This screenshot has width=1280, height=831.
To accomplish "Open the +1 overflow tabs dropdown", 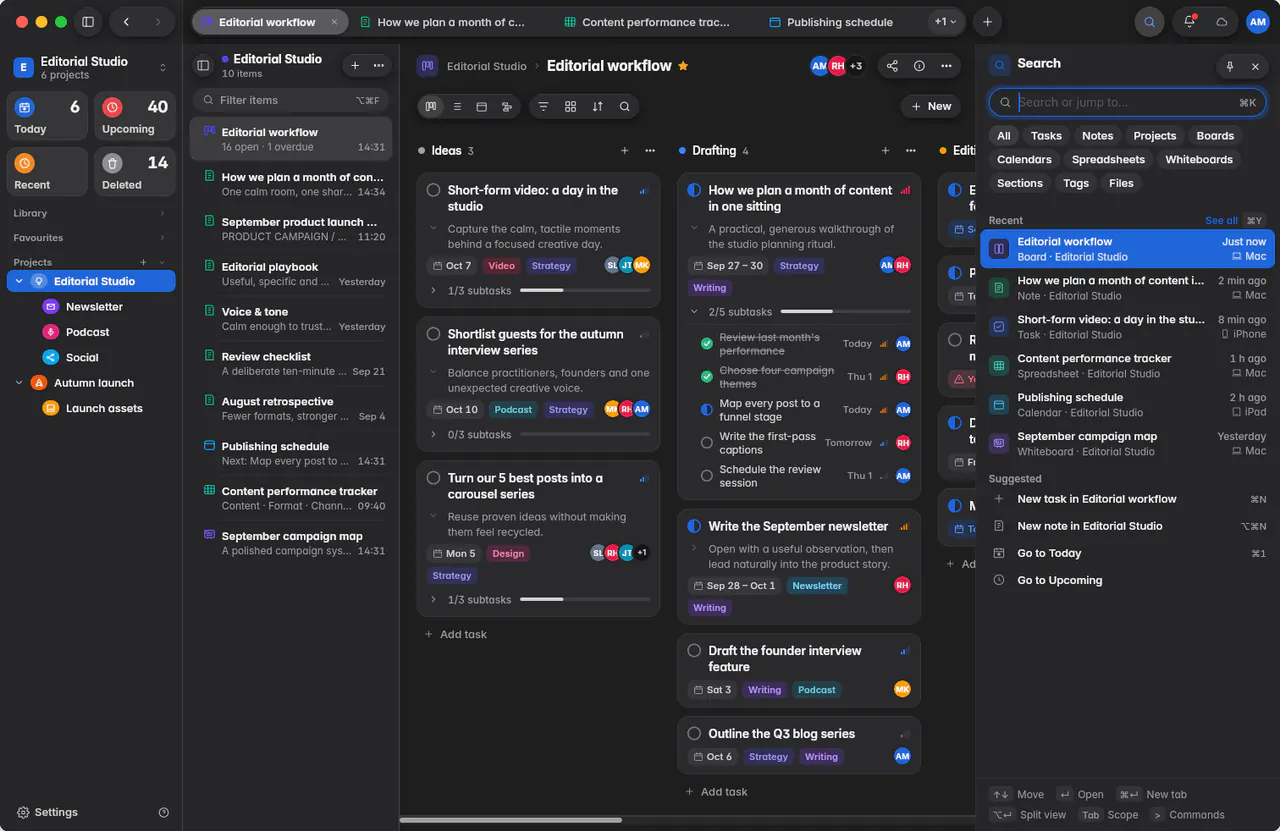I will coord(945,22).
